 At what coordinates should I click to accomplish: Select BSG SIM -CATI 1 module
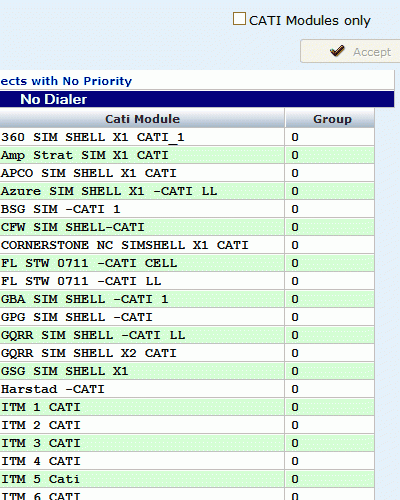click(x=187, y=209)
